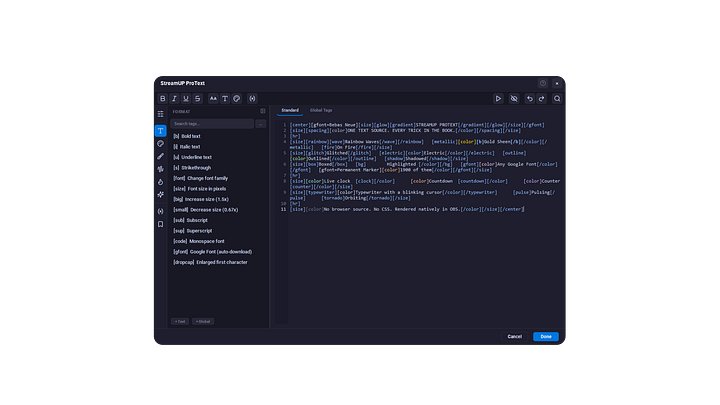This screenshot has width=720, height=405.
Task: Toggle bold formatting in the toolbar
Action: pyautogui.click(x=163, y=99)
